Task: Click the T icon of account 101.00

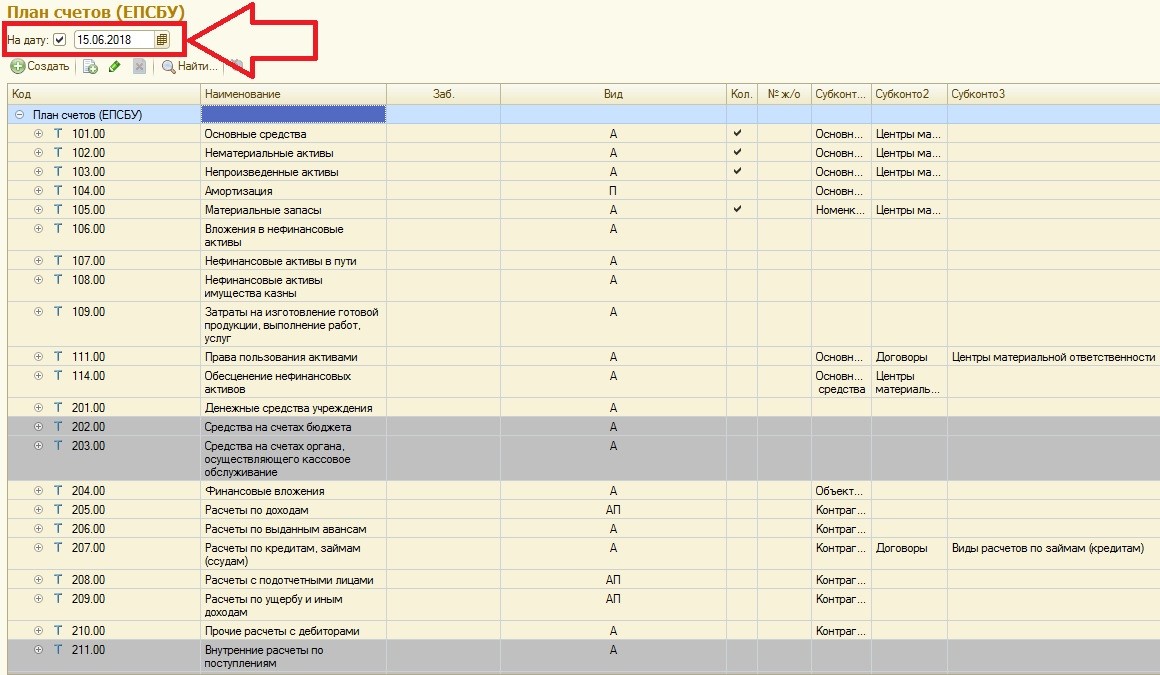Action: (58, 134)
